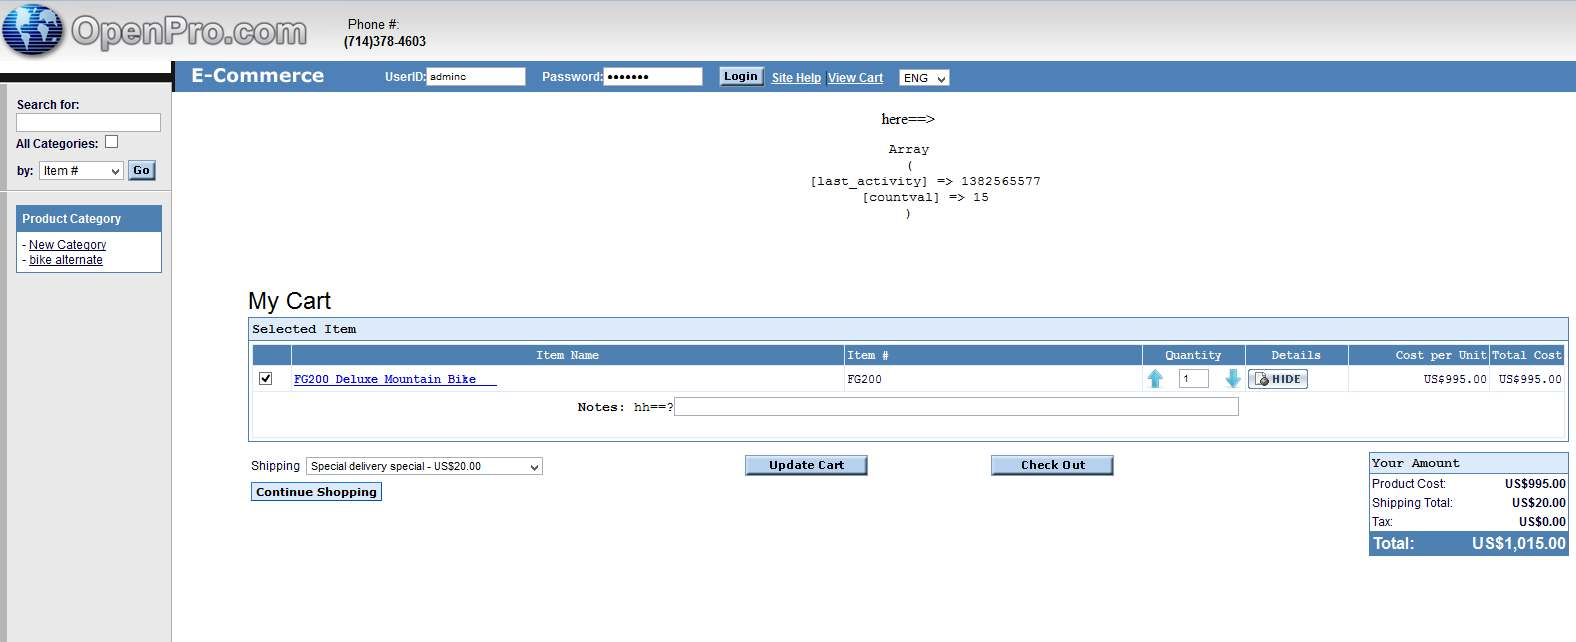
Task: Increase quantity with the up arrow
Action: [1155, 379]
